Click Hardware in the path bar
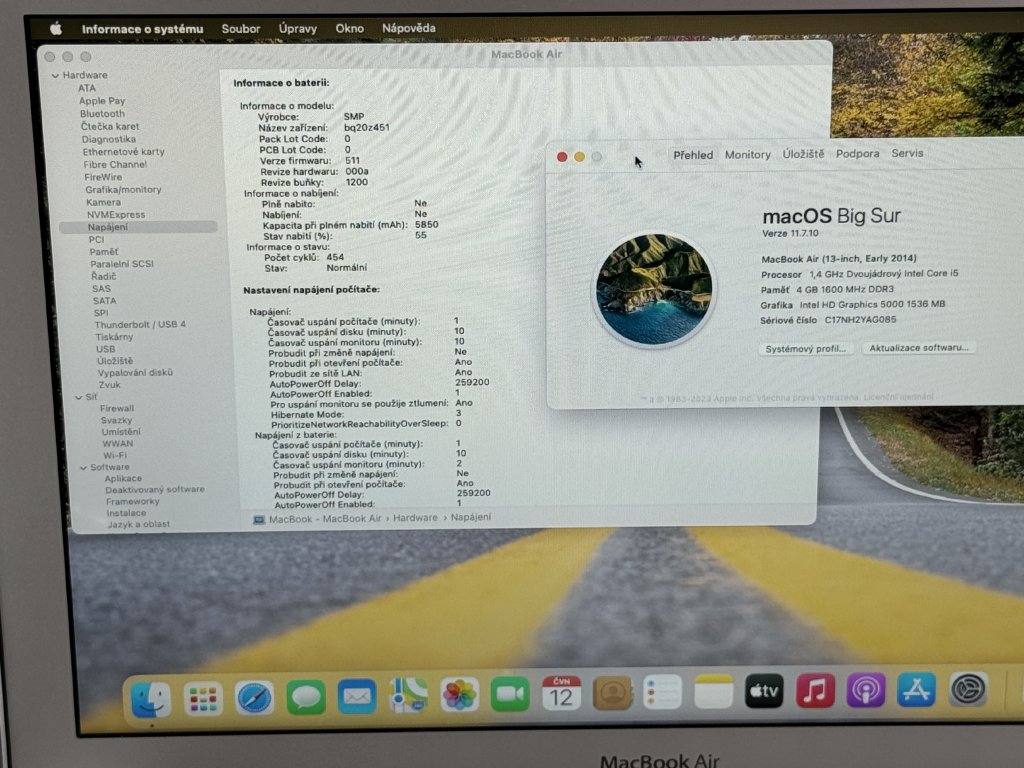This screenshot has width=1024, height=768. tap(415, 518)
